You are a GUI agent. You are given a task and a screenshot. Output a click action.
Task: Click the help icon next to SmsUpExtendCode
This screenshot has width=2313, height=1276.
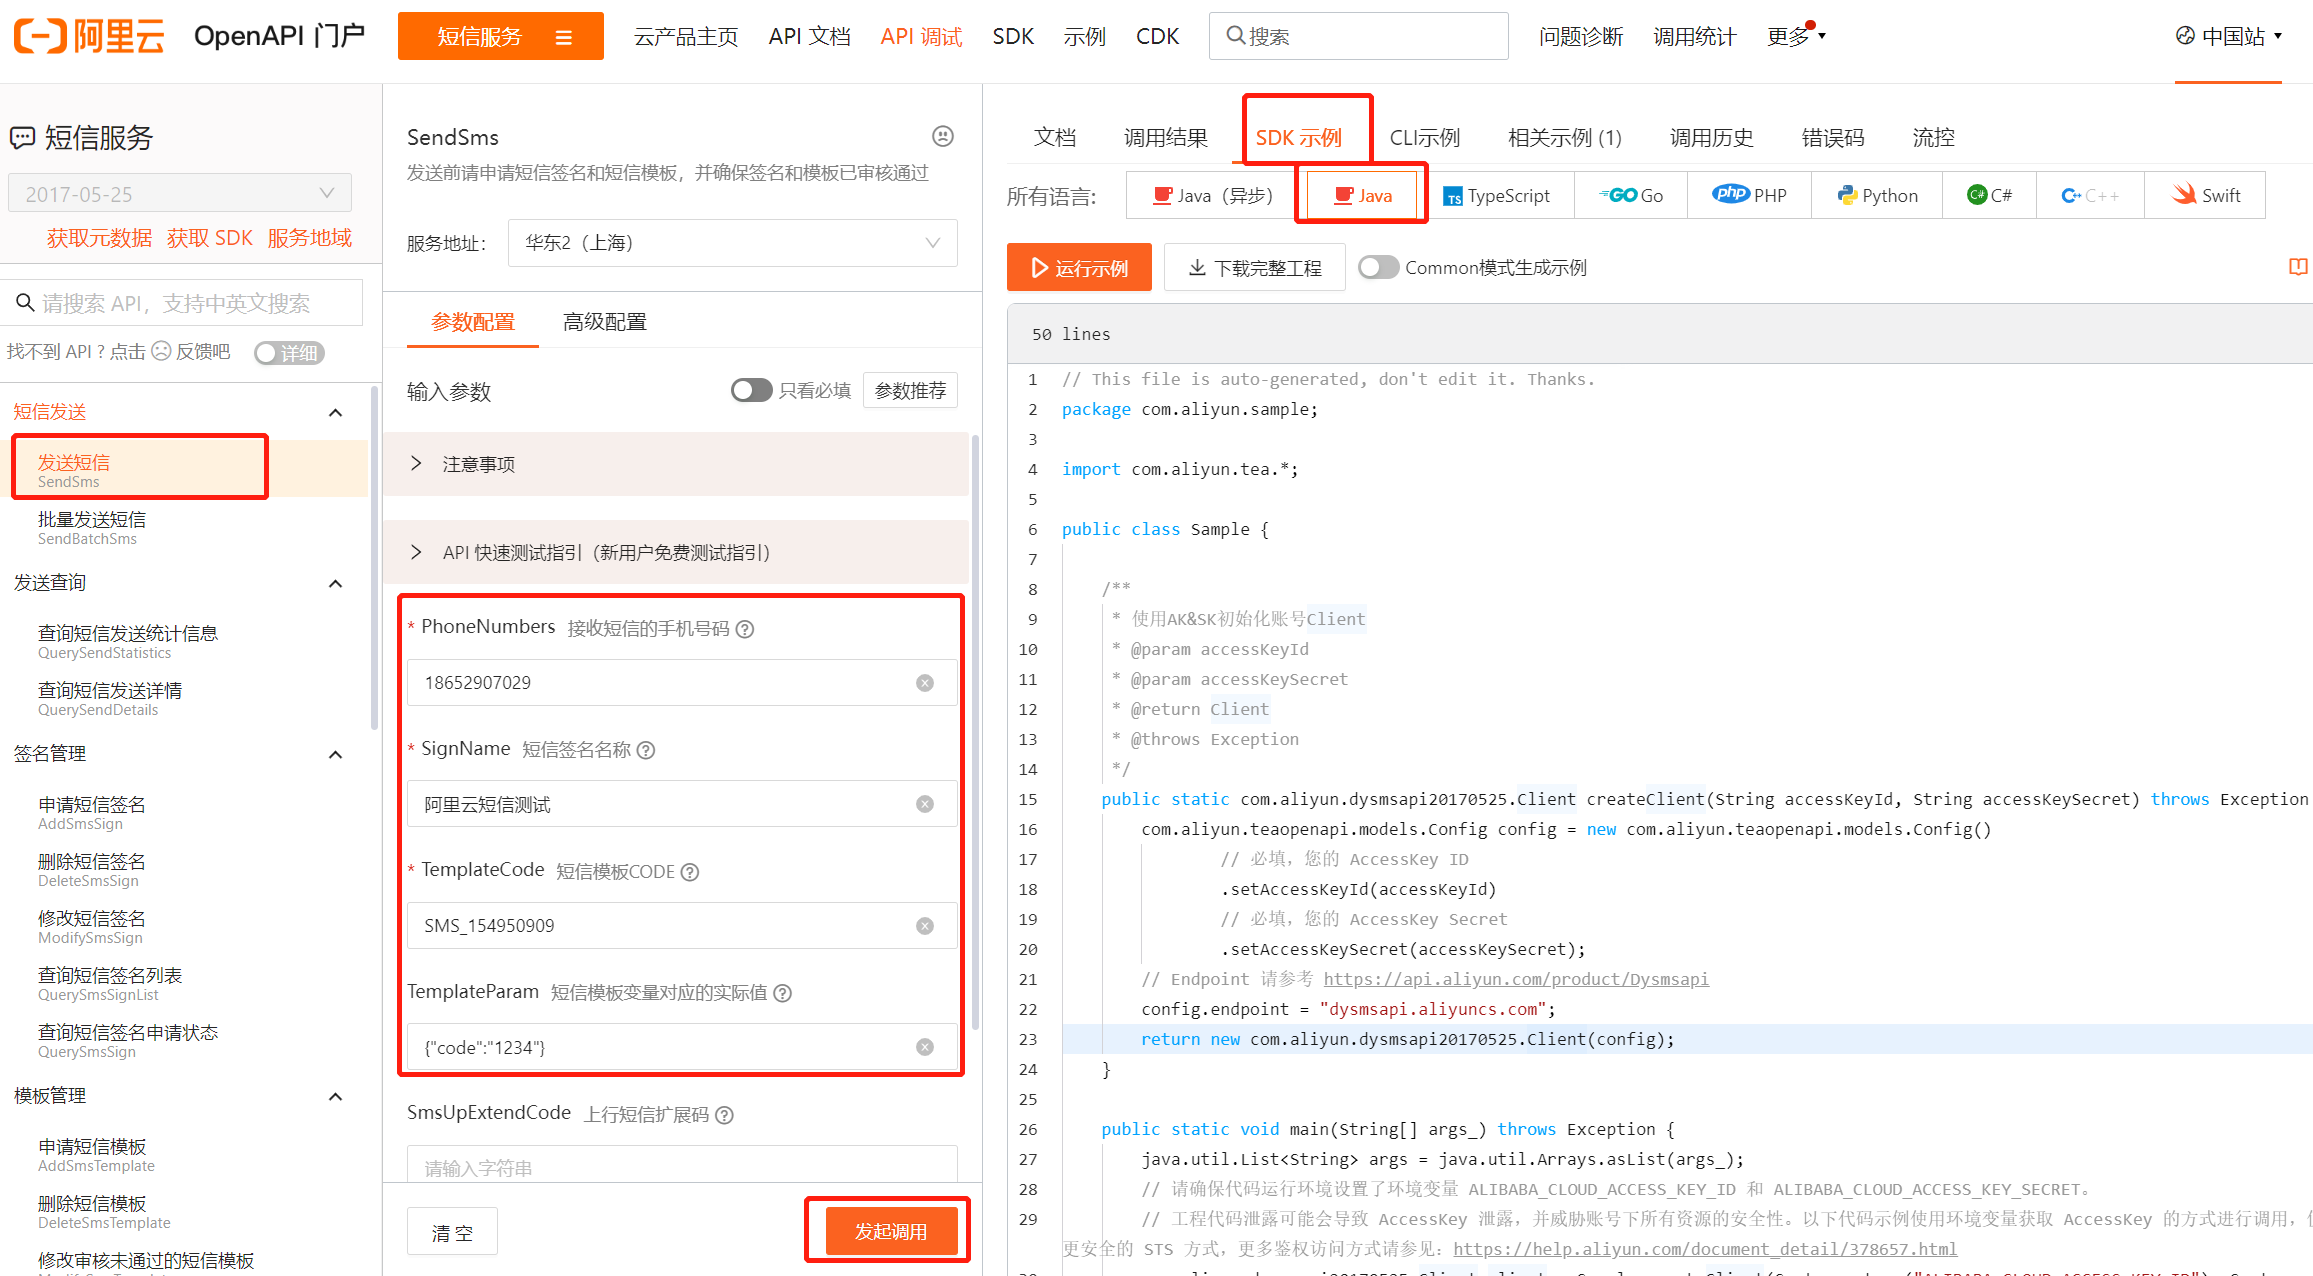click(x=725, y=1115)
